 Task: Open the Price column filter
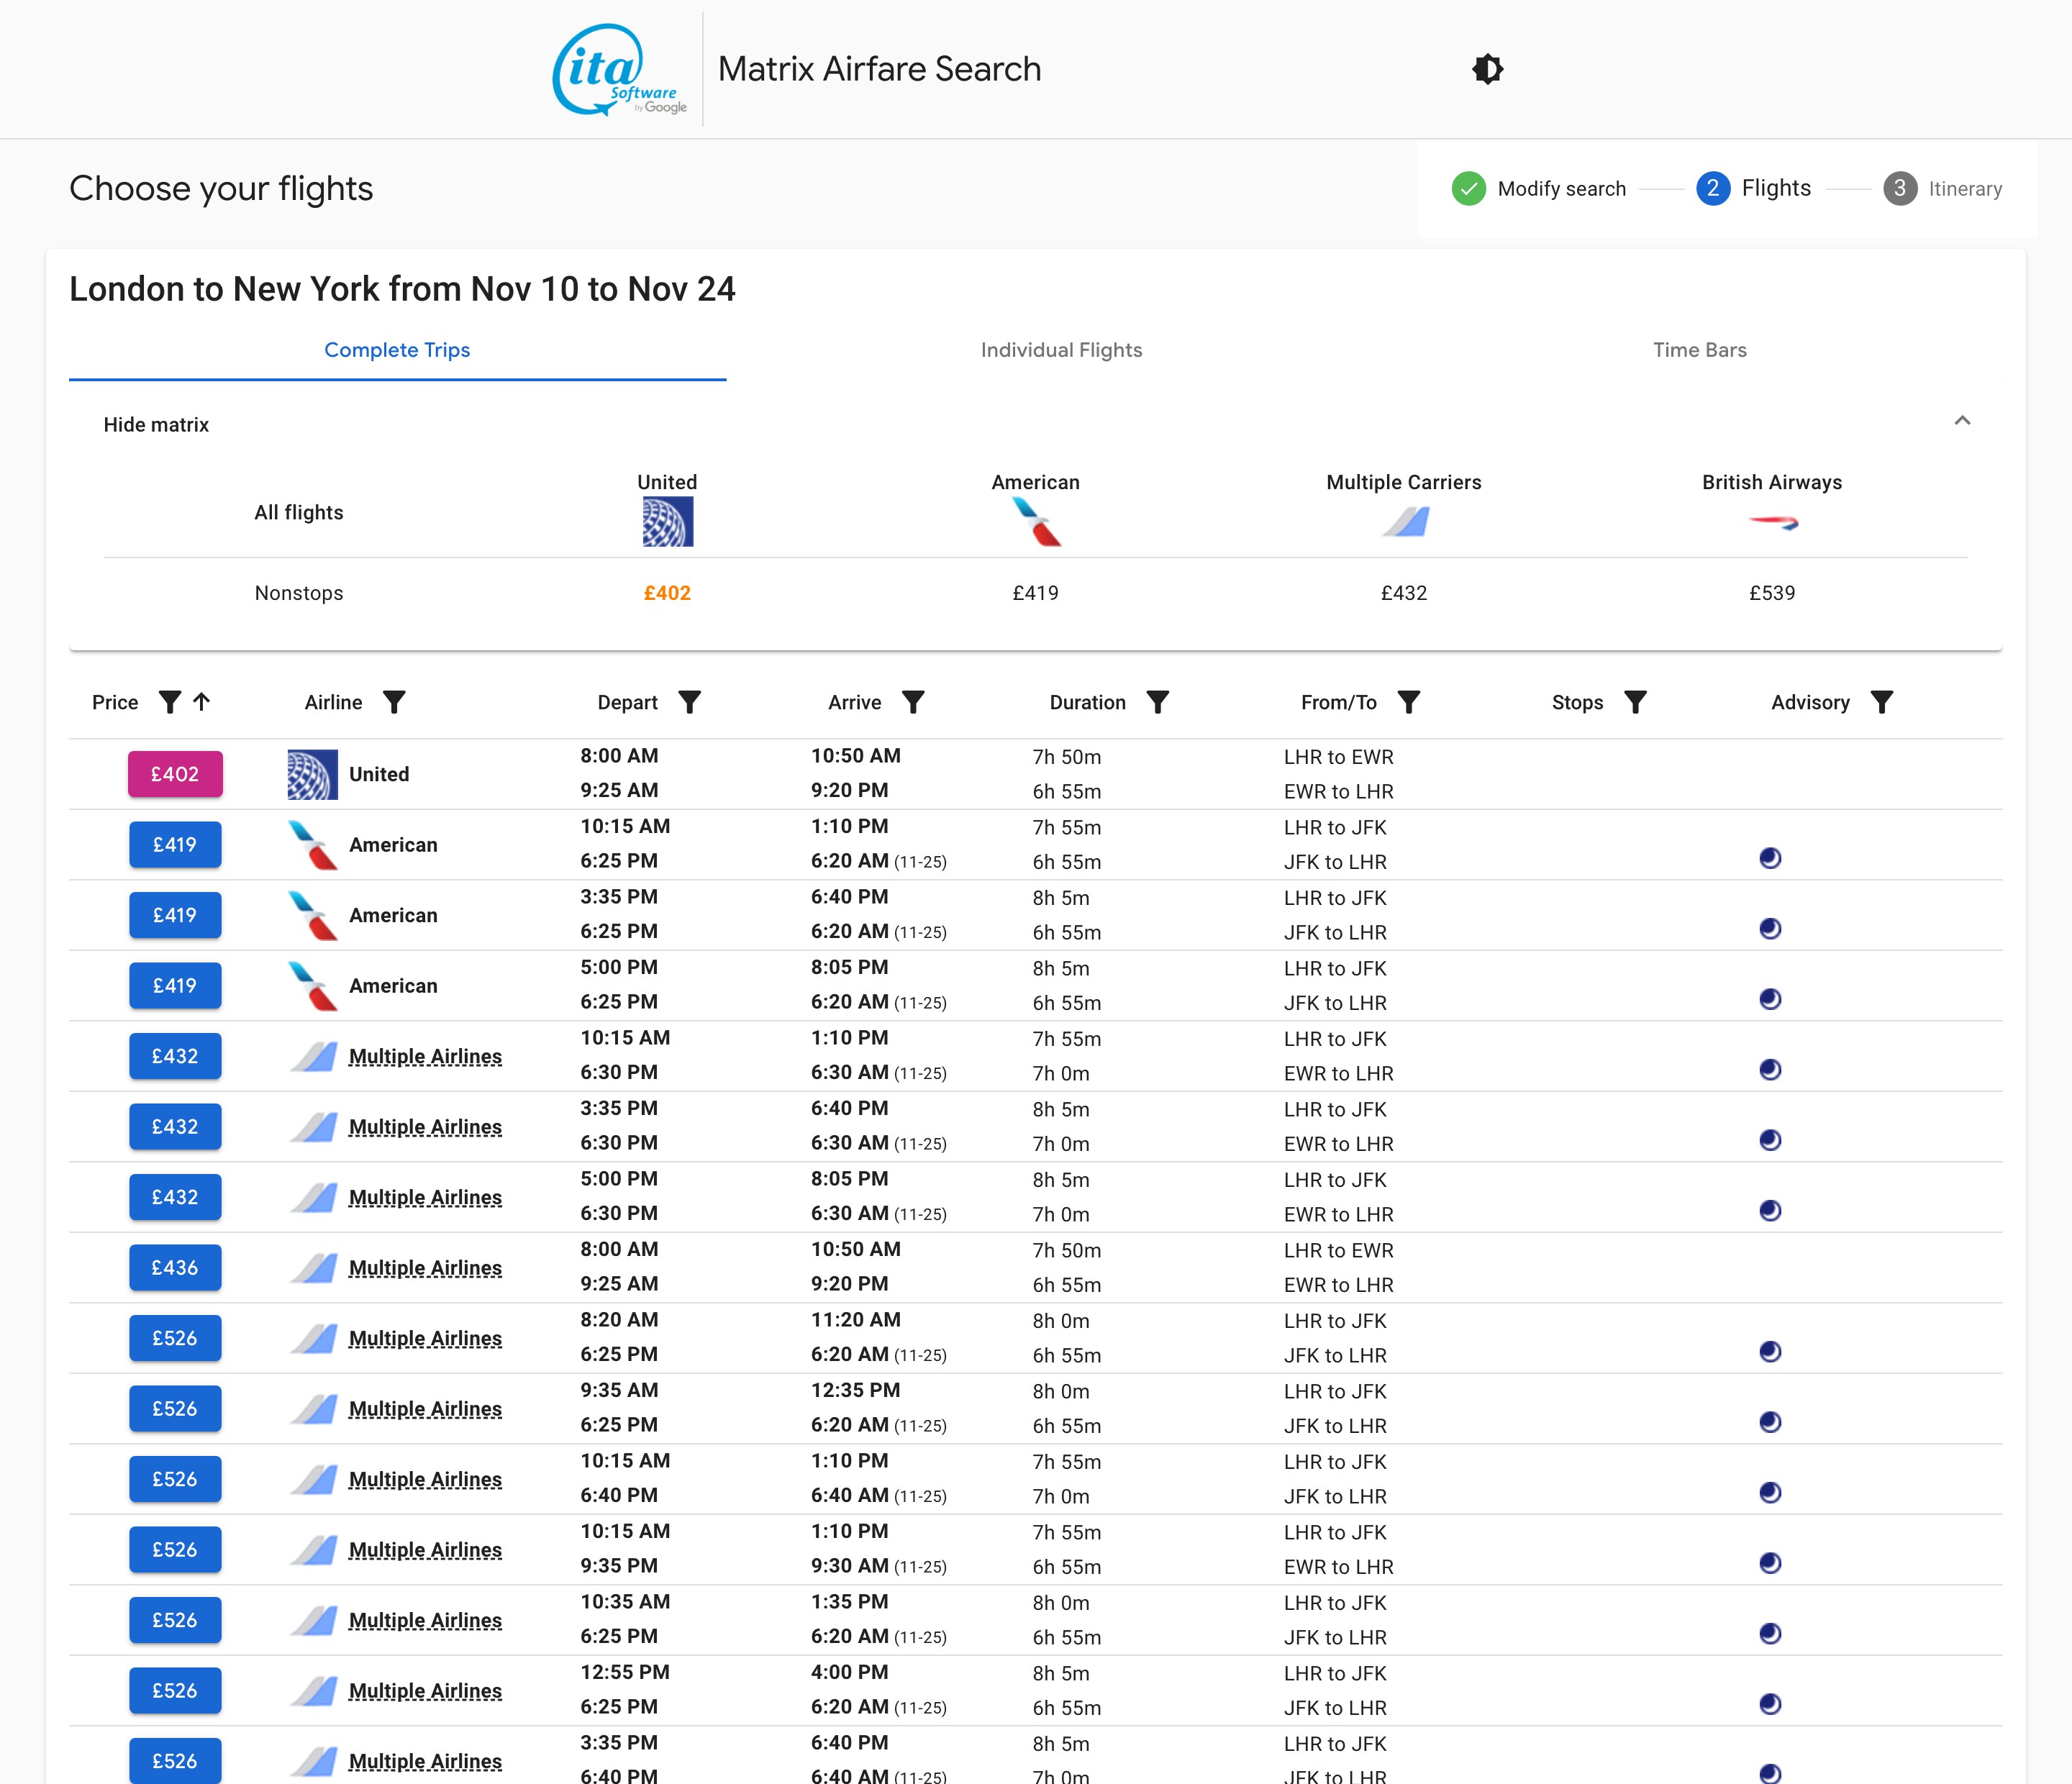[x=170, y=702]
